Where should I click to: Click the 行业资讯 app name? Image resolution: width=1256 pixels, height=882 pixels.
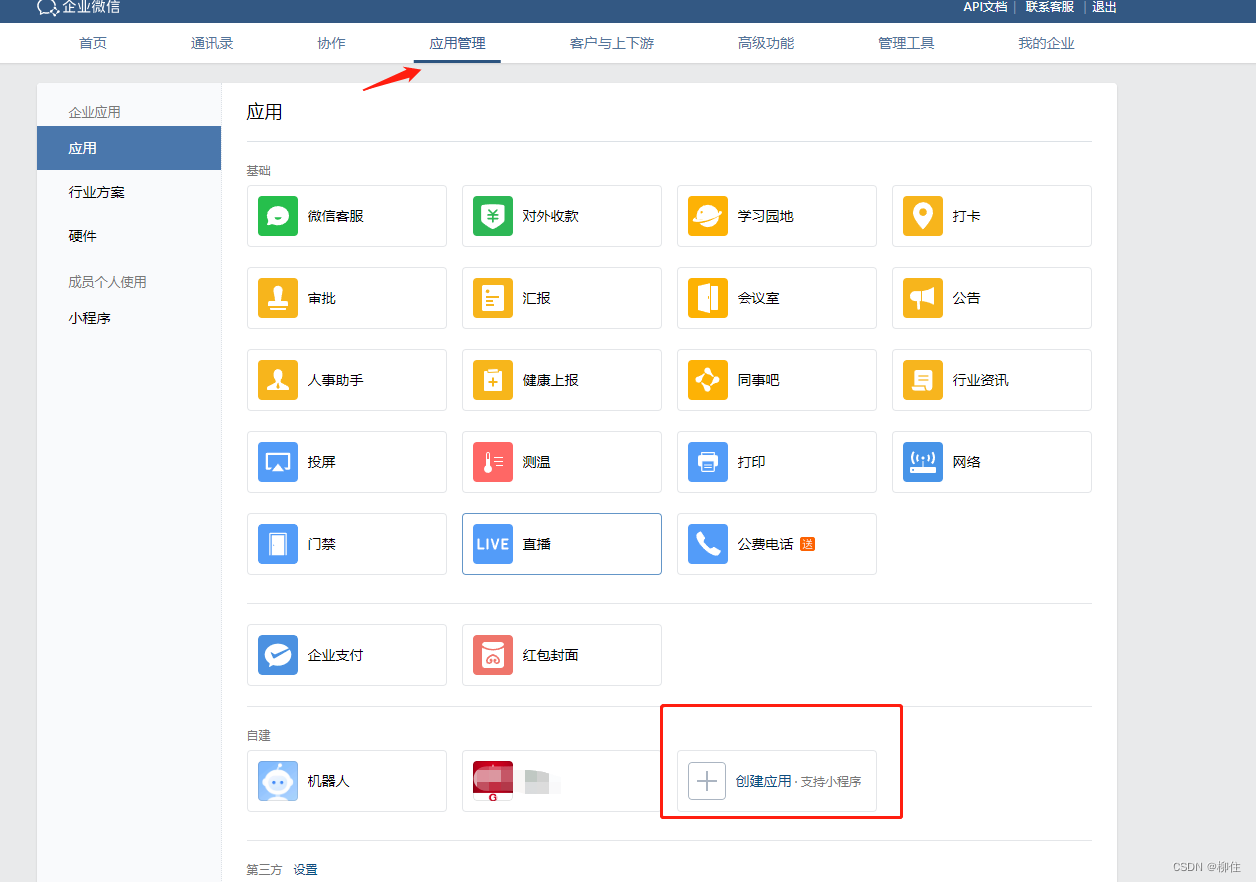point(981,380)
